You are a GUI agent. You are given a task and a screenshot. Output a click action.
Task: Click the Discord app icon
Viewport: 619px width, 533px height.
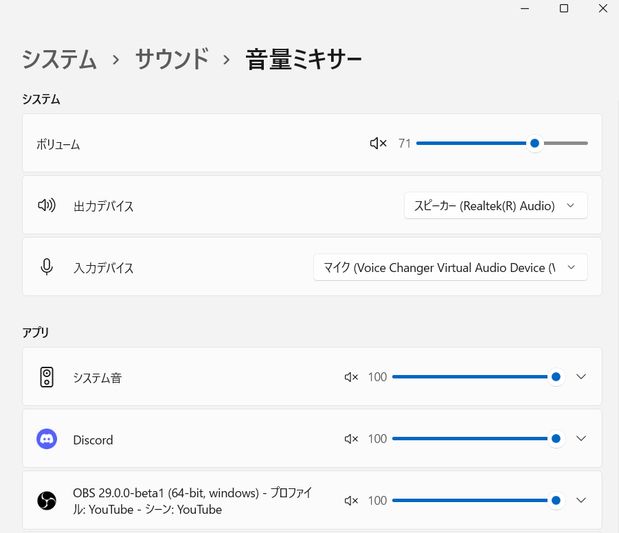[x=47, y=439]
